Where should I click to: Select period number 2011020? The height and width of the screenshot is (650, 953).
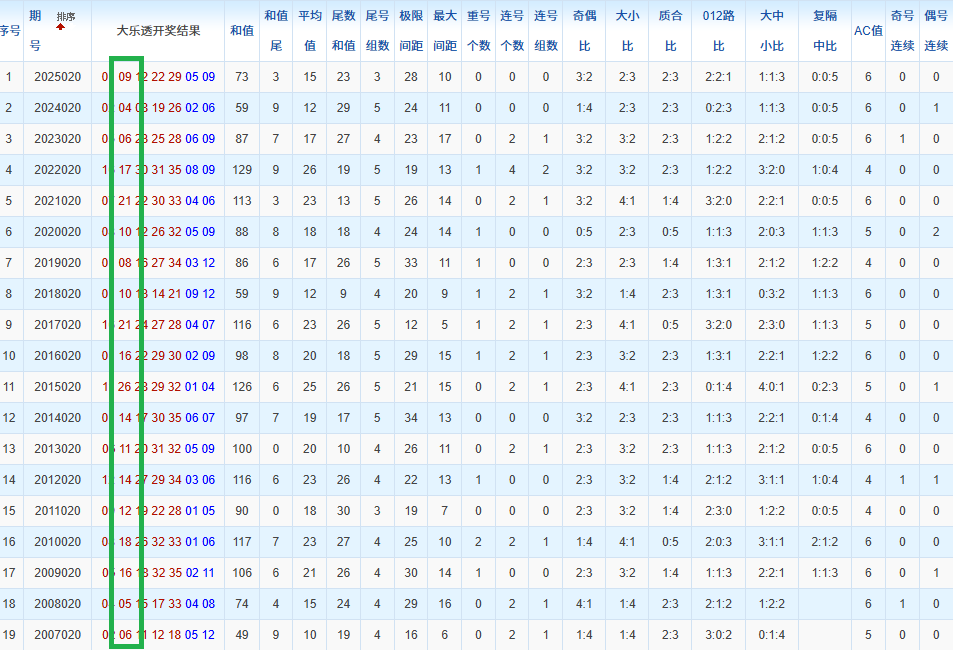[x=58, y=511]
